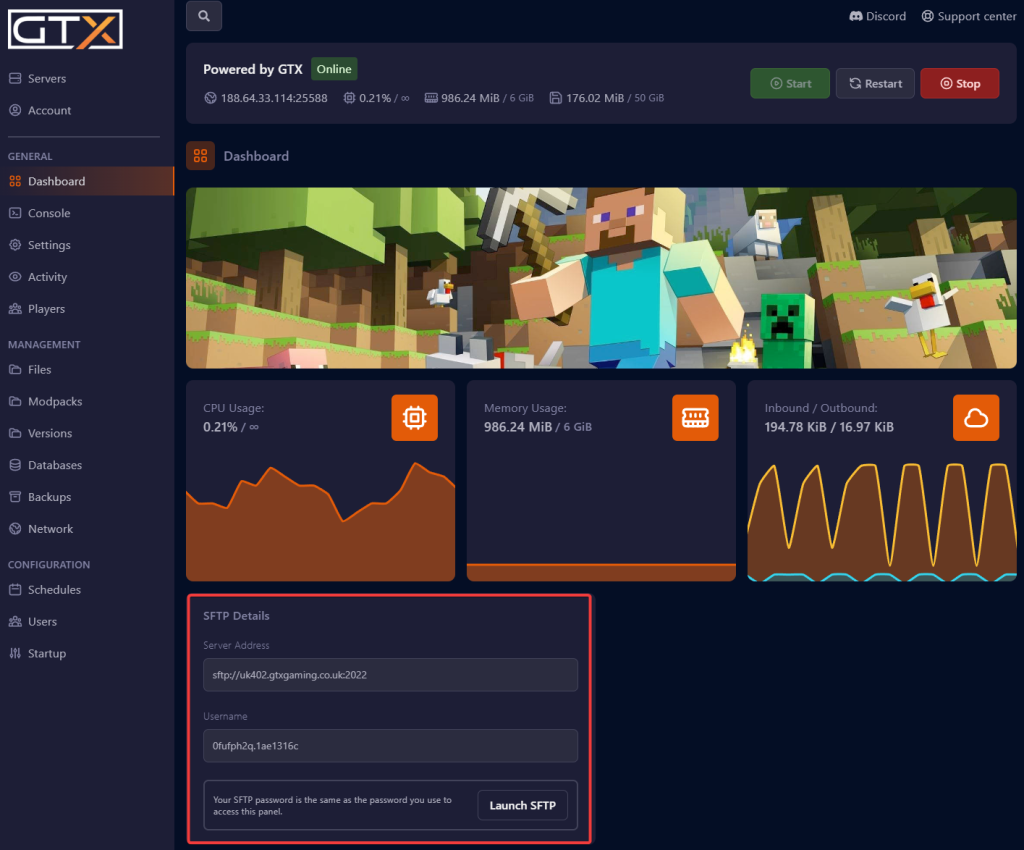Open the Backups section

tap(87, 497)
